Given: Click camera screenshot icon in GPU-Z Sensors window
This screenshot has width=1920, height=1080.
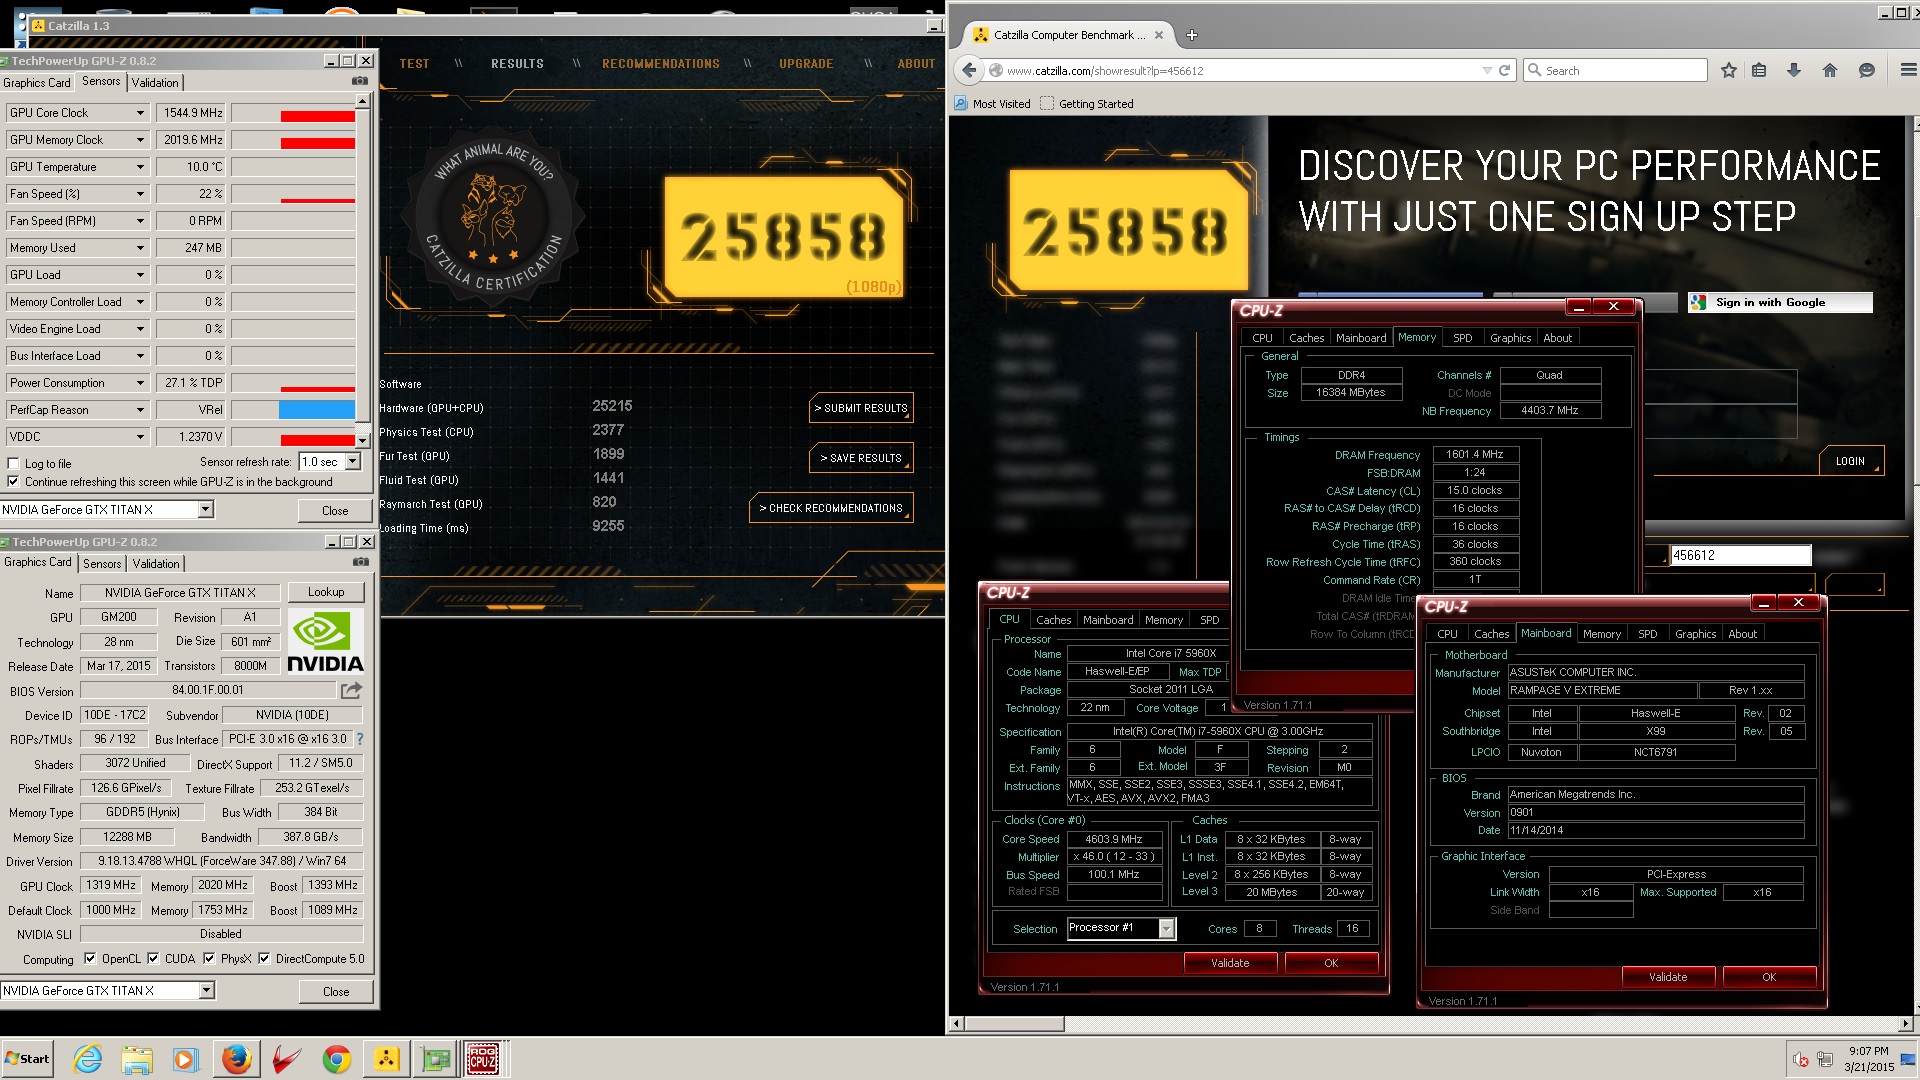Looking at the screenshot, I should pos(360,81).
